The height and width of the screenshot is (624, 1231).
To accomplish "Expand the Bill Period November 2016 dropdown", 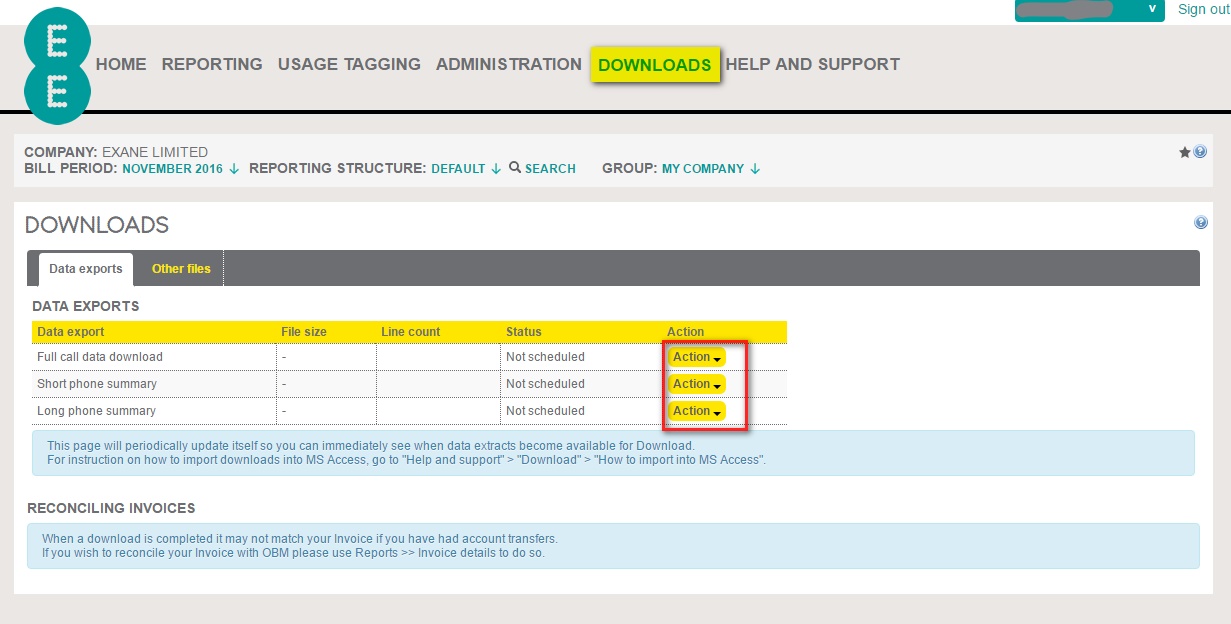I will click(x=180, y=169).
